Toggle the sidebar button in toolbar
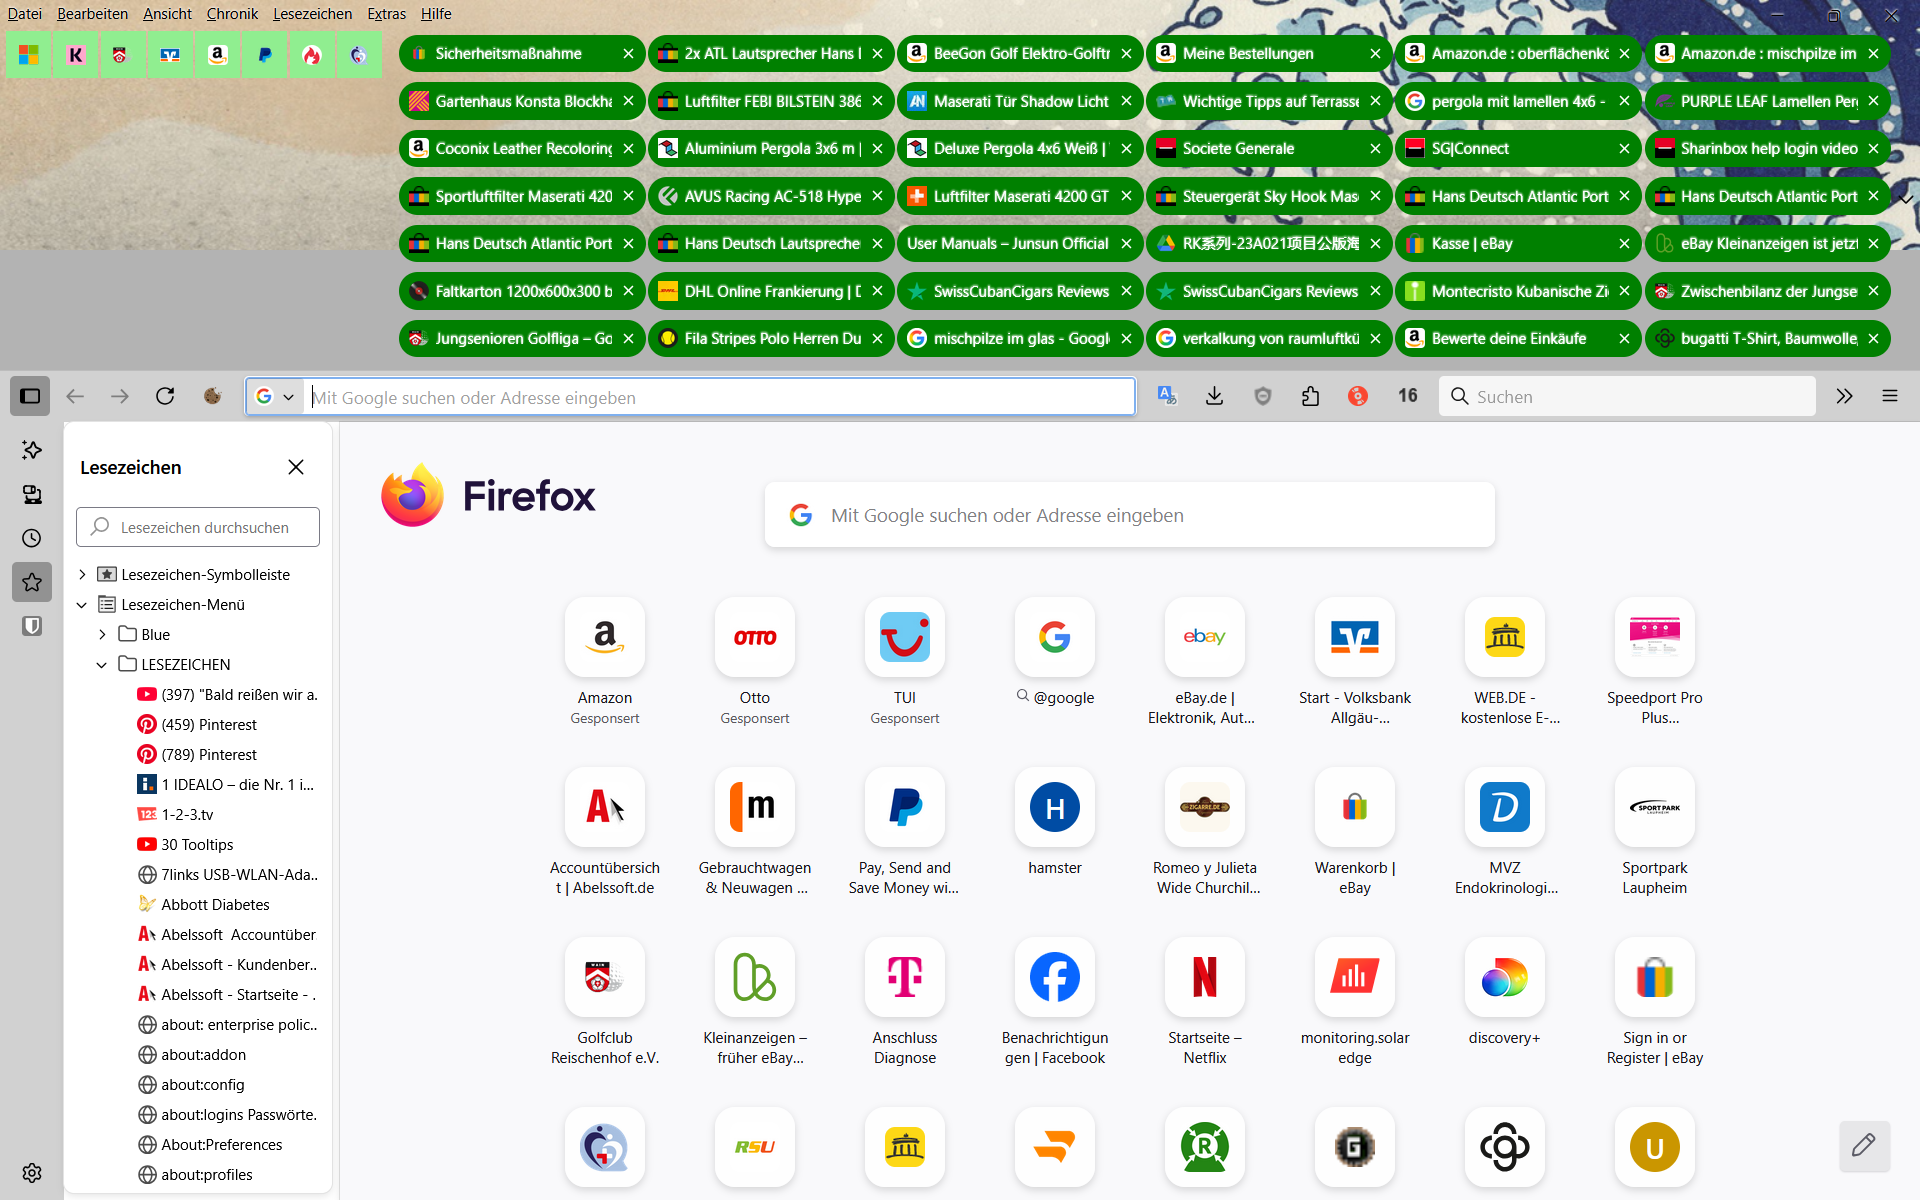Image resolution: width=1920 pixels, height=1200 pixels. tap(30, 396)
